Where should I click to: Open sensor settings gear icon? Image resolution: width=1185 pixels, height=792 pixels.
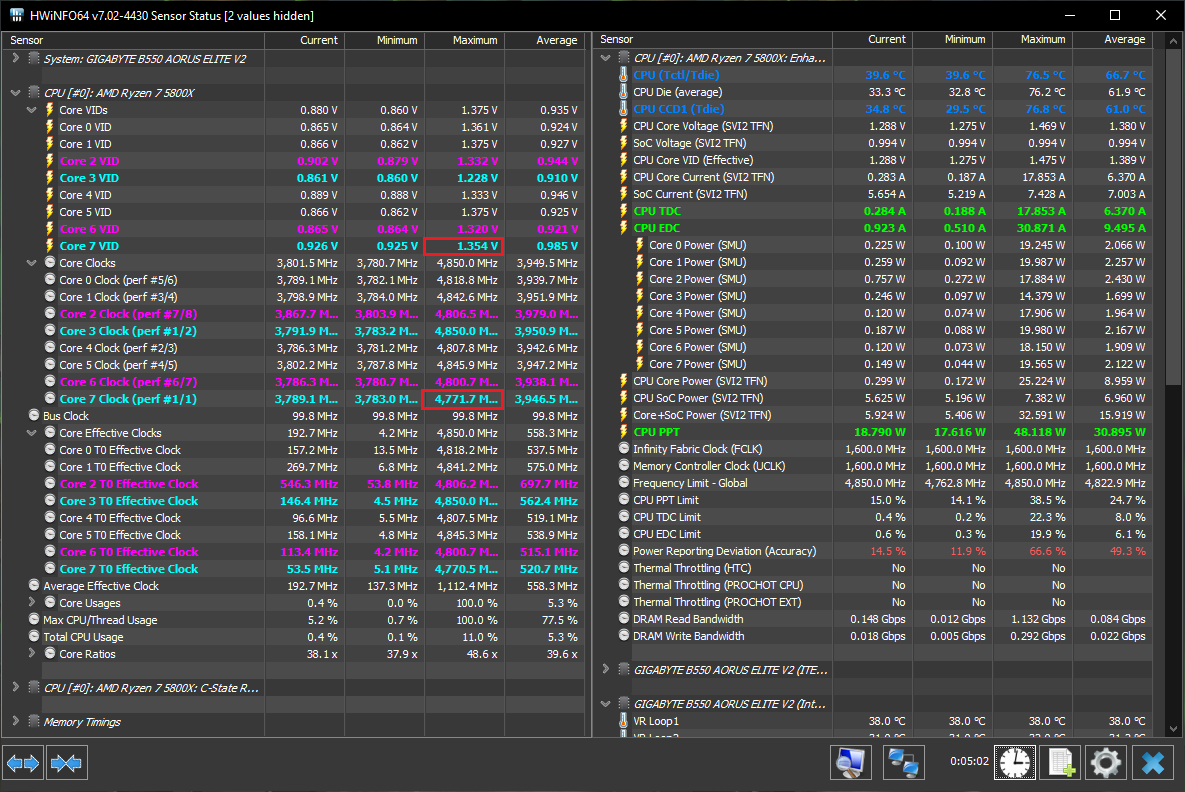1106,763
